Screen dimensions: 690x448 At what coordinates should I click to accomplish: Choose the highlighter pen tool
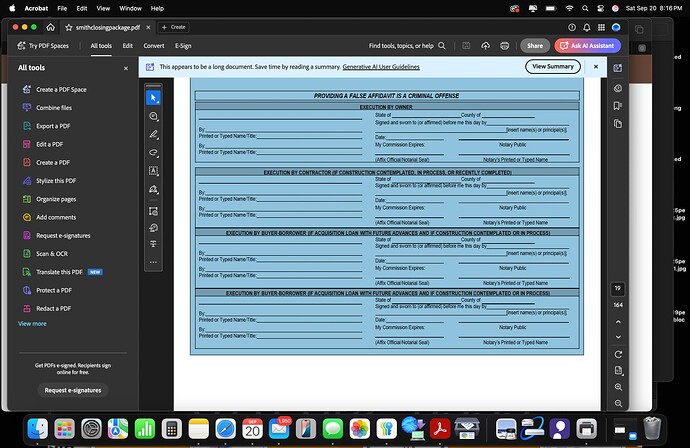coord(153,134)
